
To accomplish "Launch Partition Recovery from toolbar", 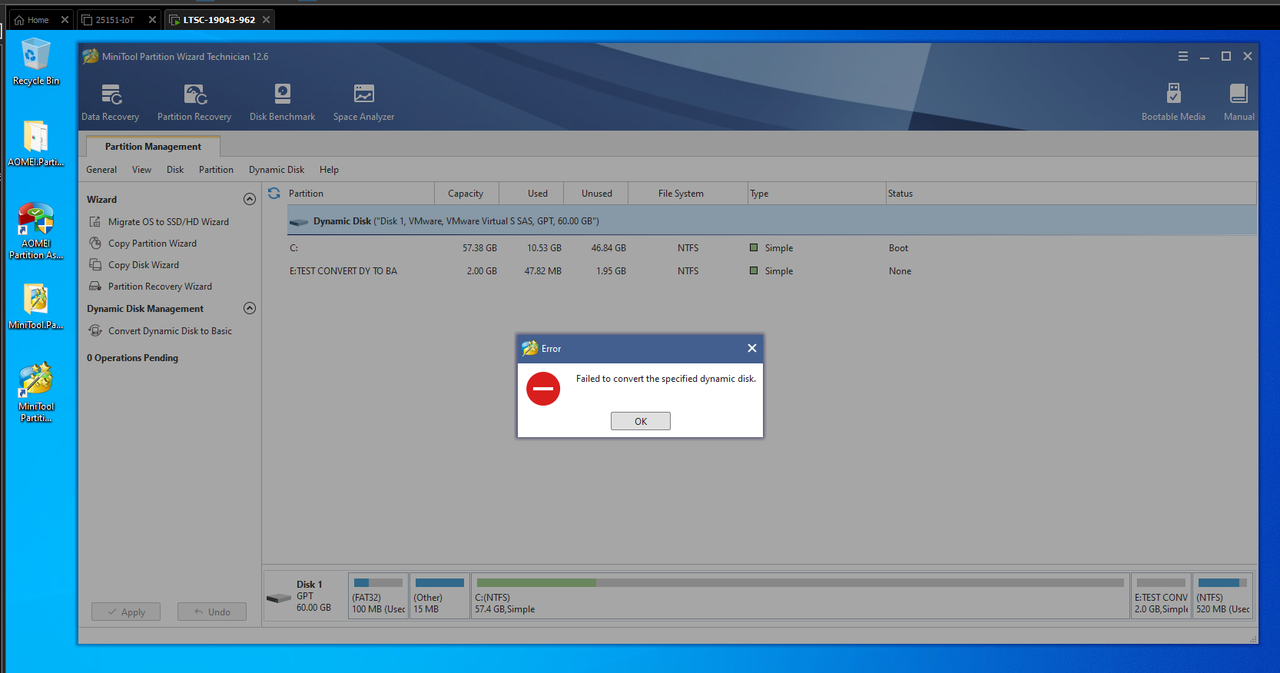I will (x=194, y=103).
